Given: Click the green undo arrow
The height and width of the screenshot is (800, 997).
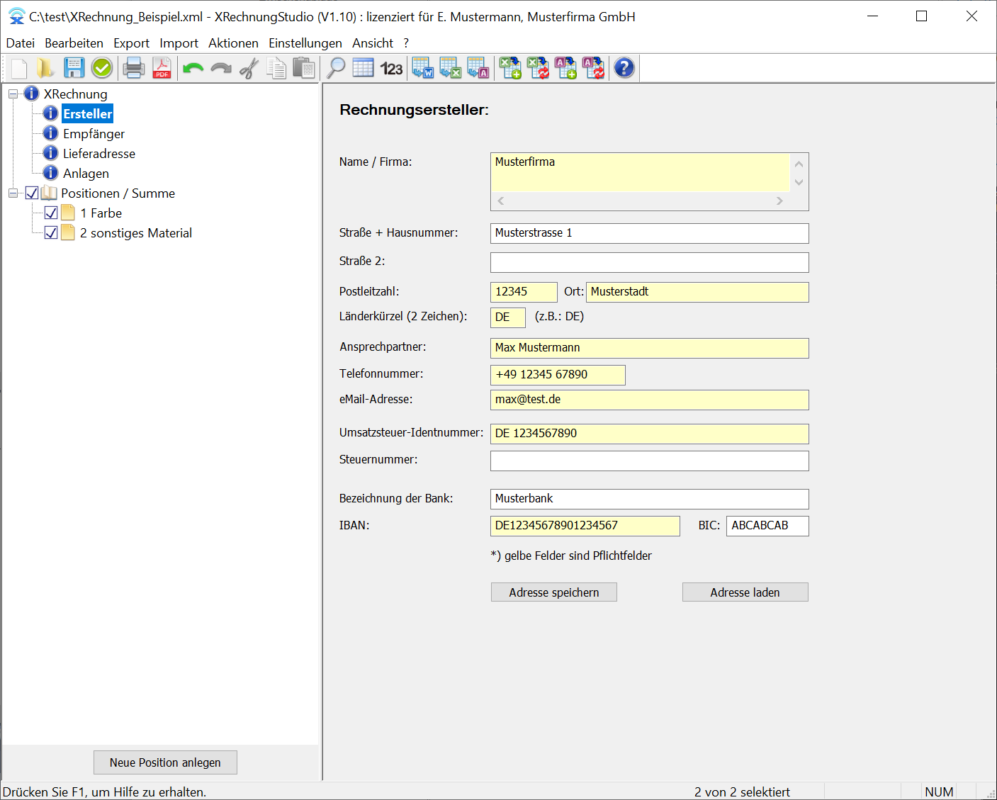Looking at the screenshot, I should [193, 68].
